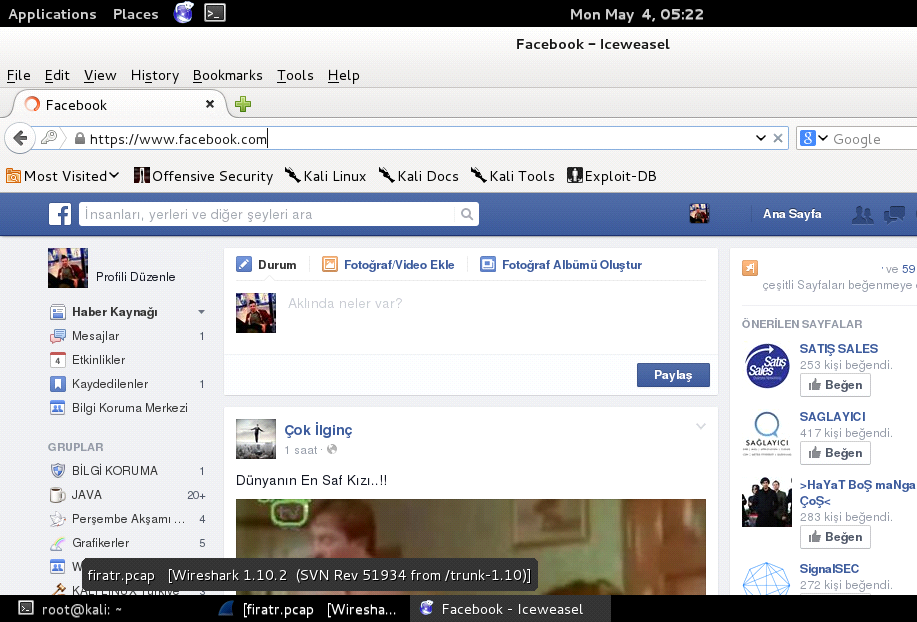
Task: Open friend requests icon in header
Action: [863, 215]
